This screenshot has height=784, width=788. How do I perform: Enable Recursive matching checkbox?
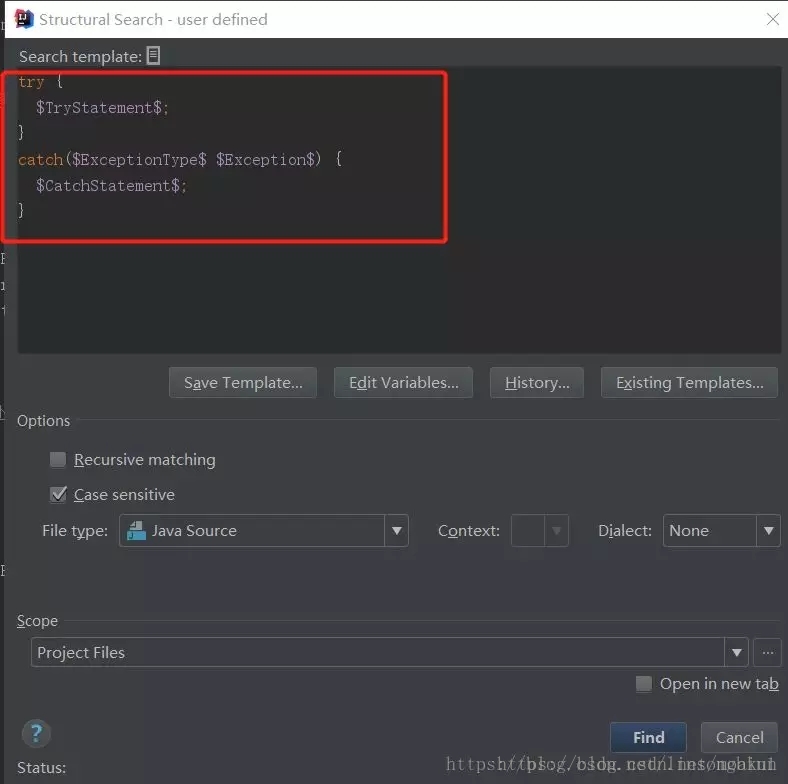[x=58, y=459]
